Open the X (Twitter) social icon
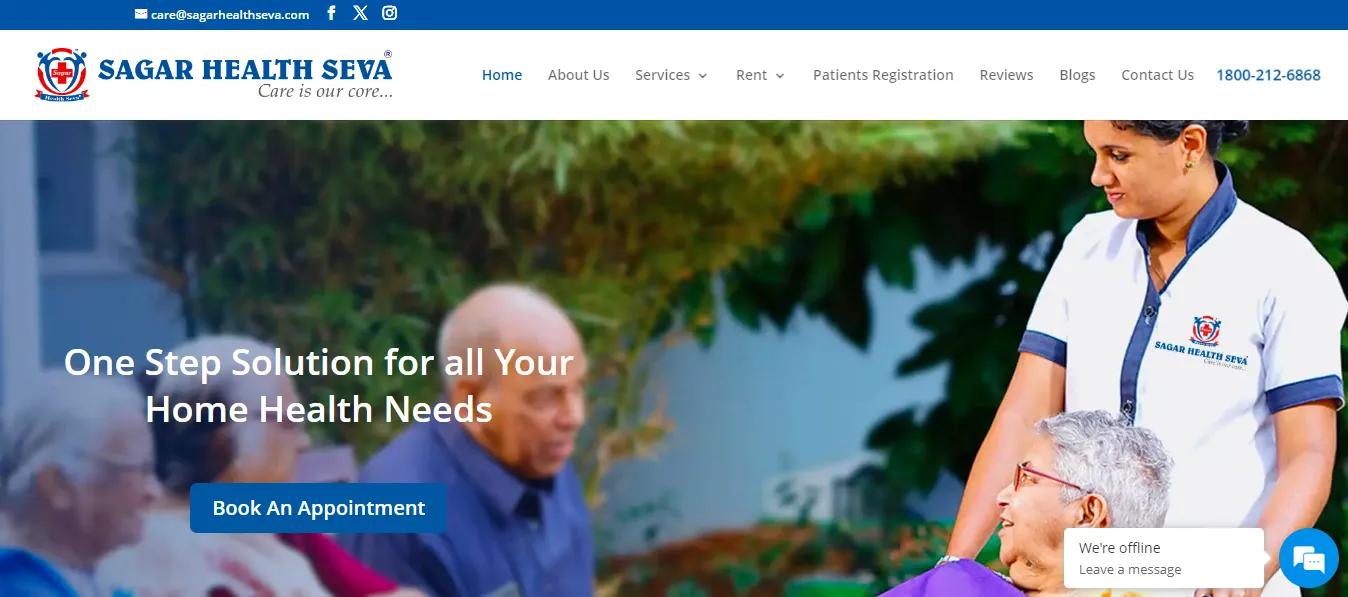This screenshot has height=597, width=1348. 360,13
